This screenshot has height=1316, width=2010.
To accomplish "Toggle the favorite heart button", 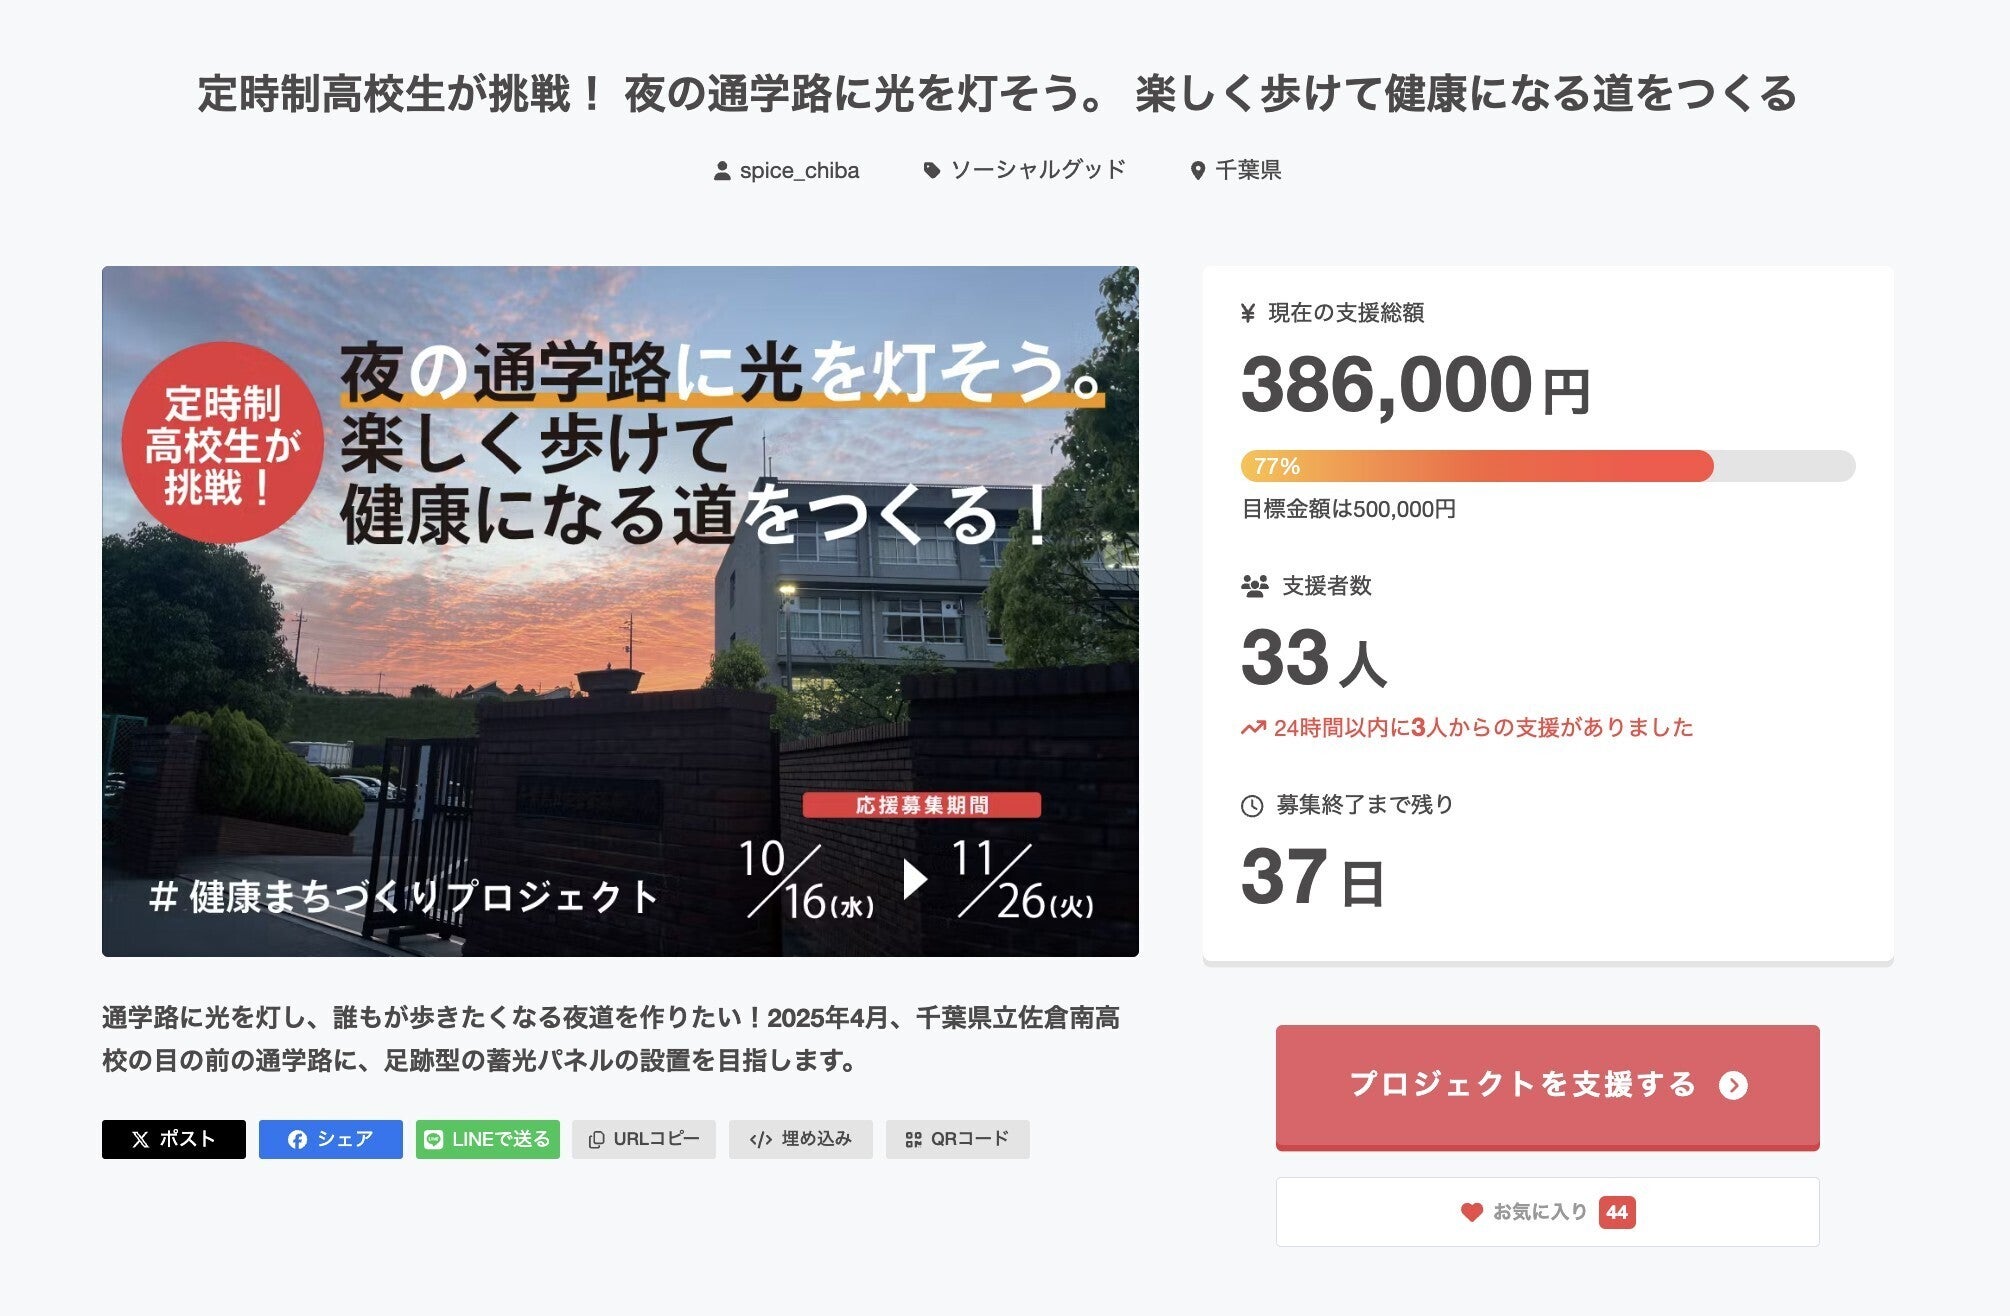I will tap(1547, 1212).
